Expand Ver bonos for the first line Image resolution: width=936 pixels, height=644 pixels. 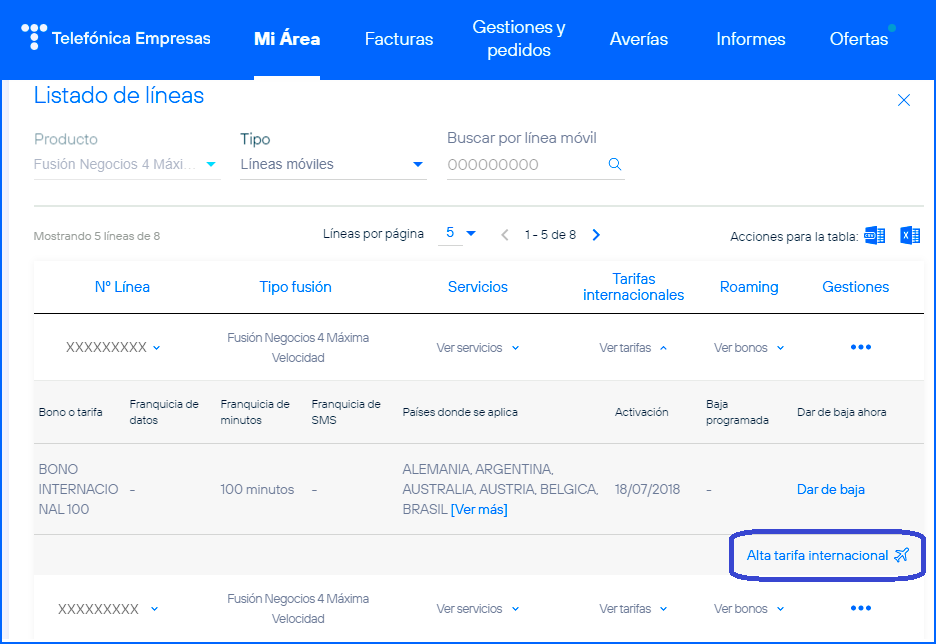coord(749,348)
